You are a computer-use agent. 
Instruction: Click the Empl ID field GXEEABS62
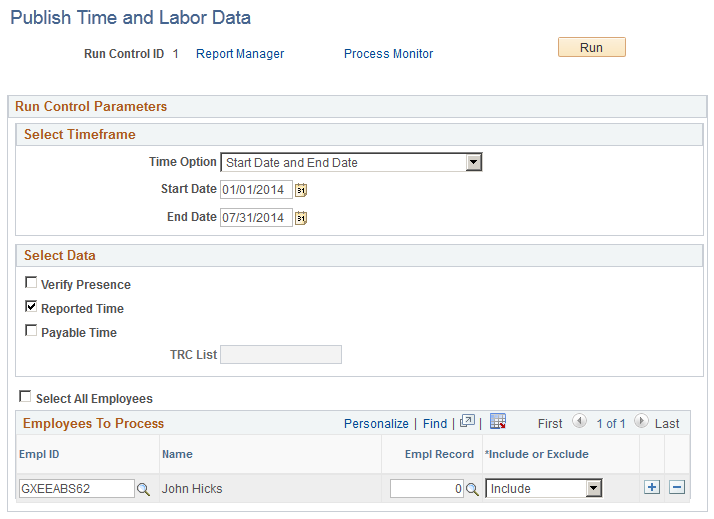tap(76, 489)
